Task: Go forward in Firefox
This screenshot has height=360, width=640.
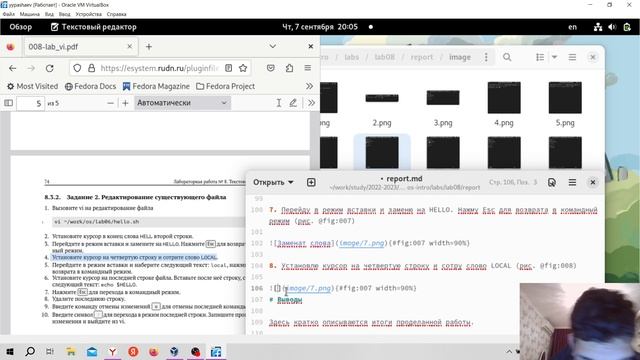Action: pyautogui.click(x=31, y=68)
